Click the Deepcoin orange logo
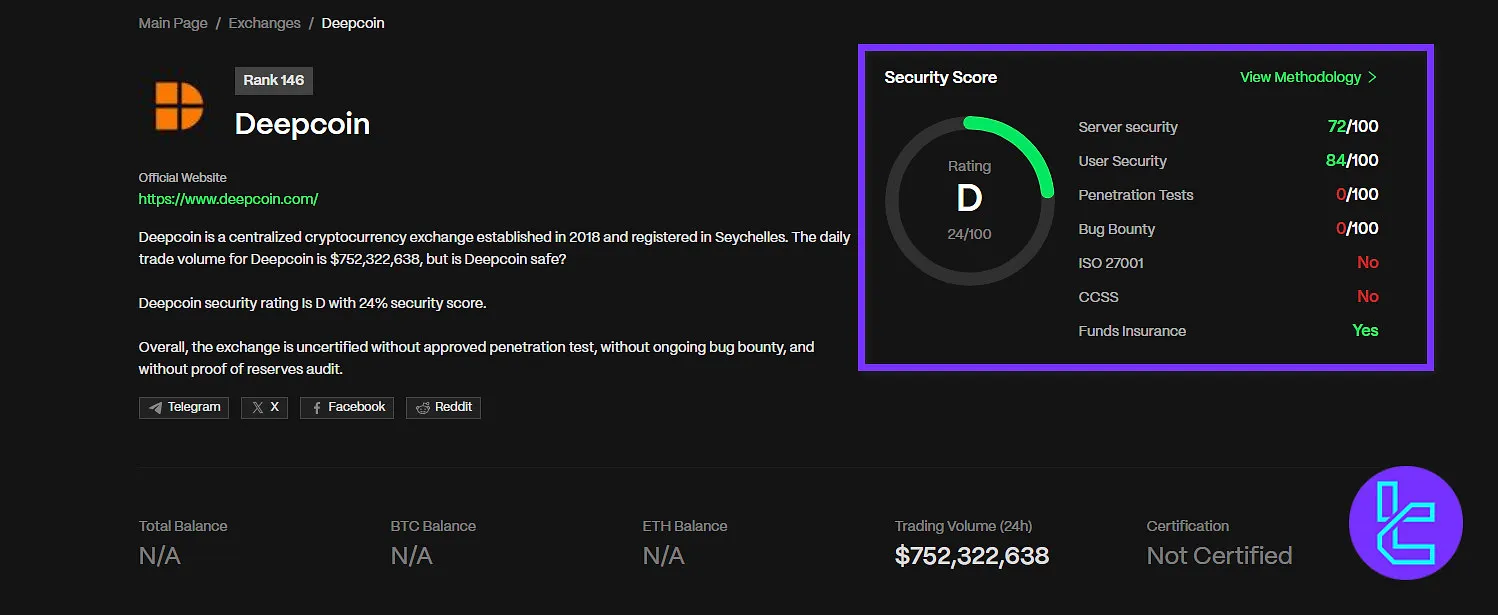 pos(179,107)
